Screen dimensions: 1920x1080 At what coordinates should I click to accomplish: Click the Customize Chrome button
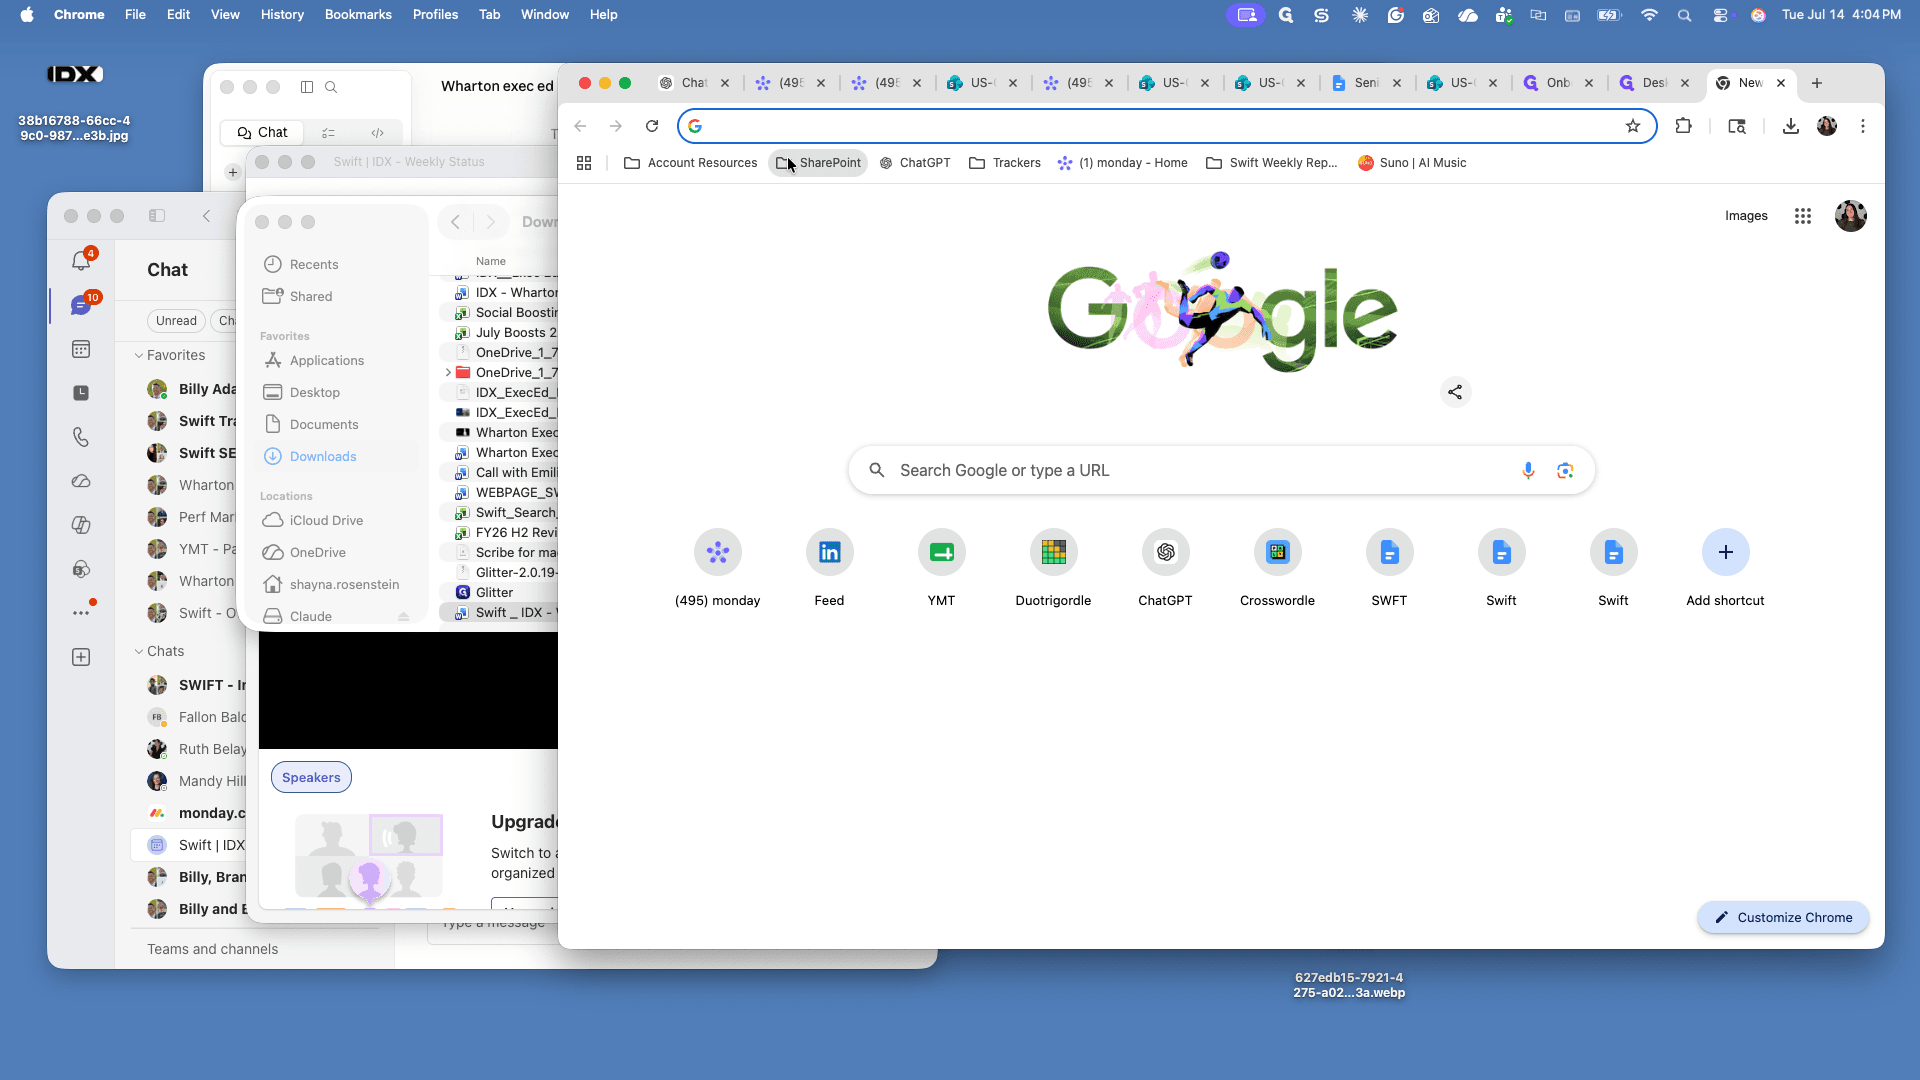click(x=1784, y=918)
